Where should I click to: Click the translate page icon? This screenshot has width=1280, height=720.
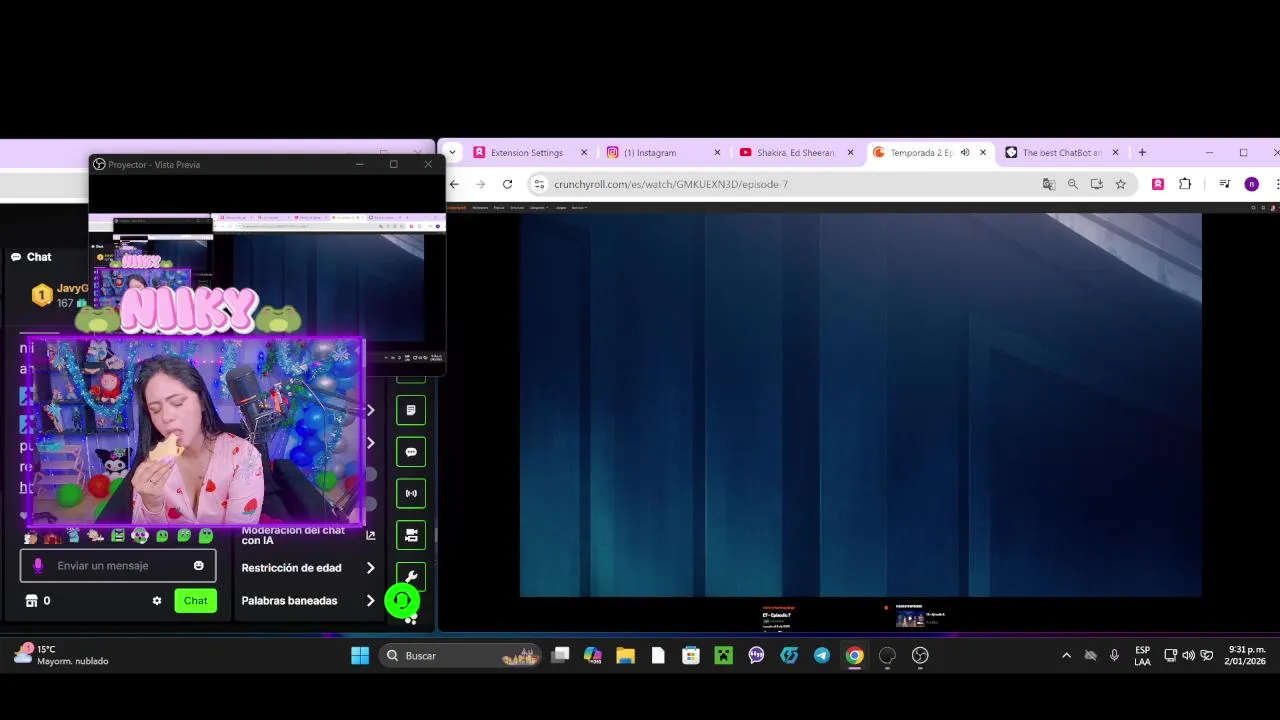[1049, 184]
